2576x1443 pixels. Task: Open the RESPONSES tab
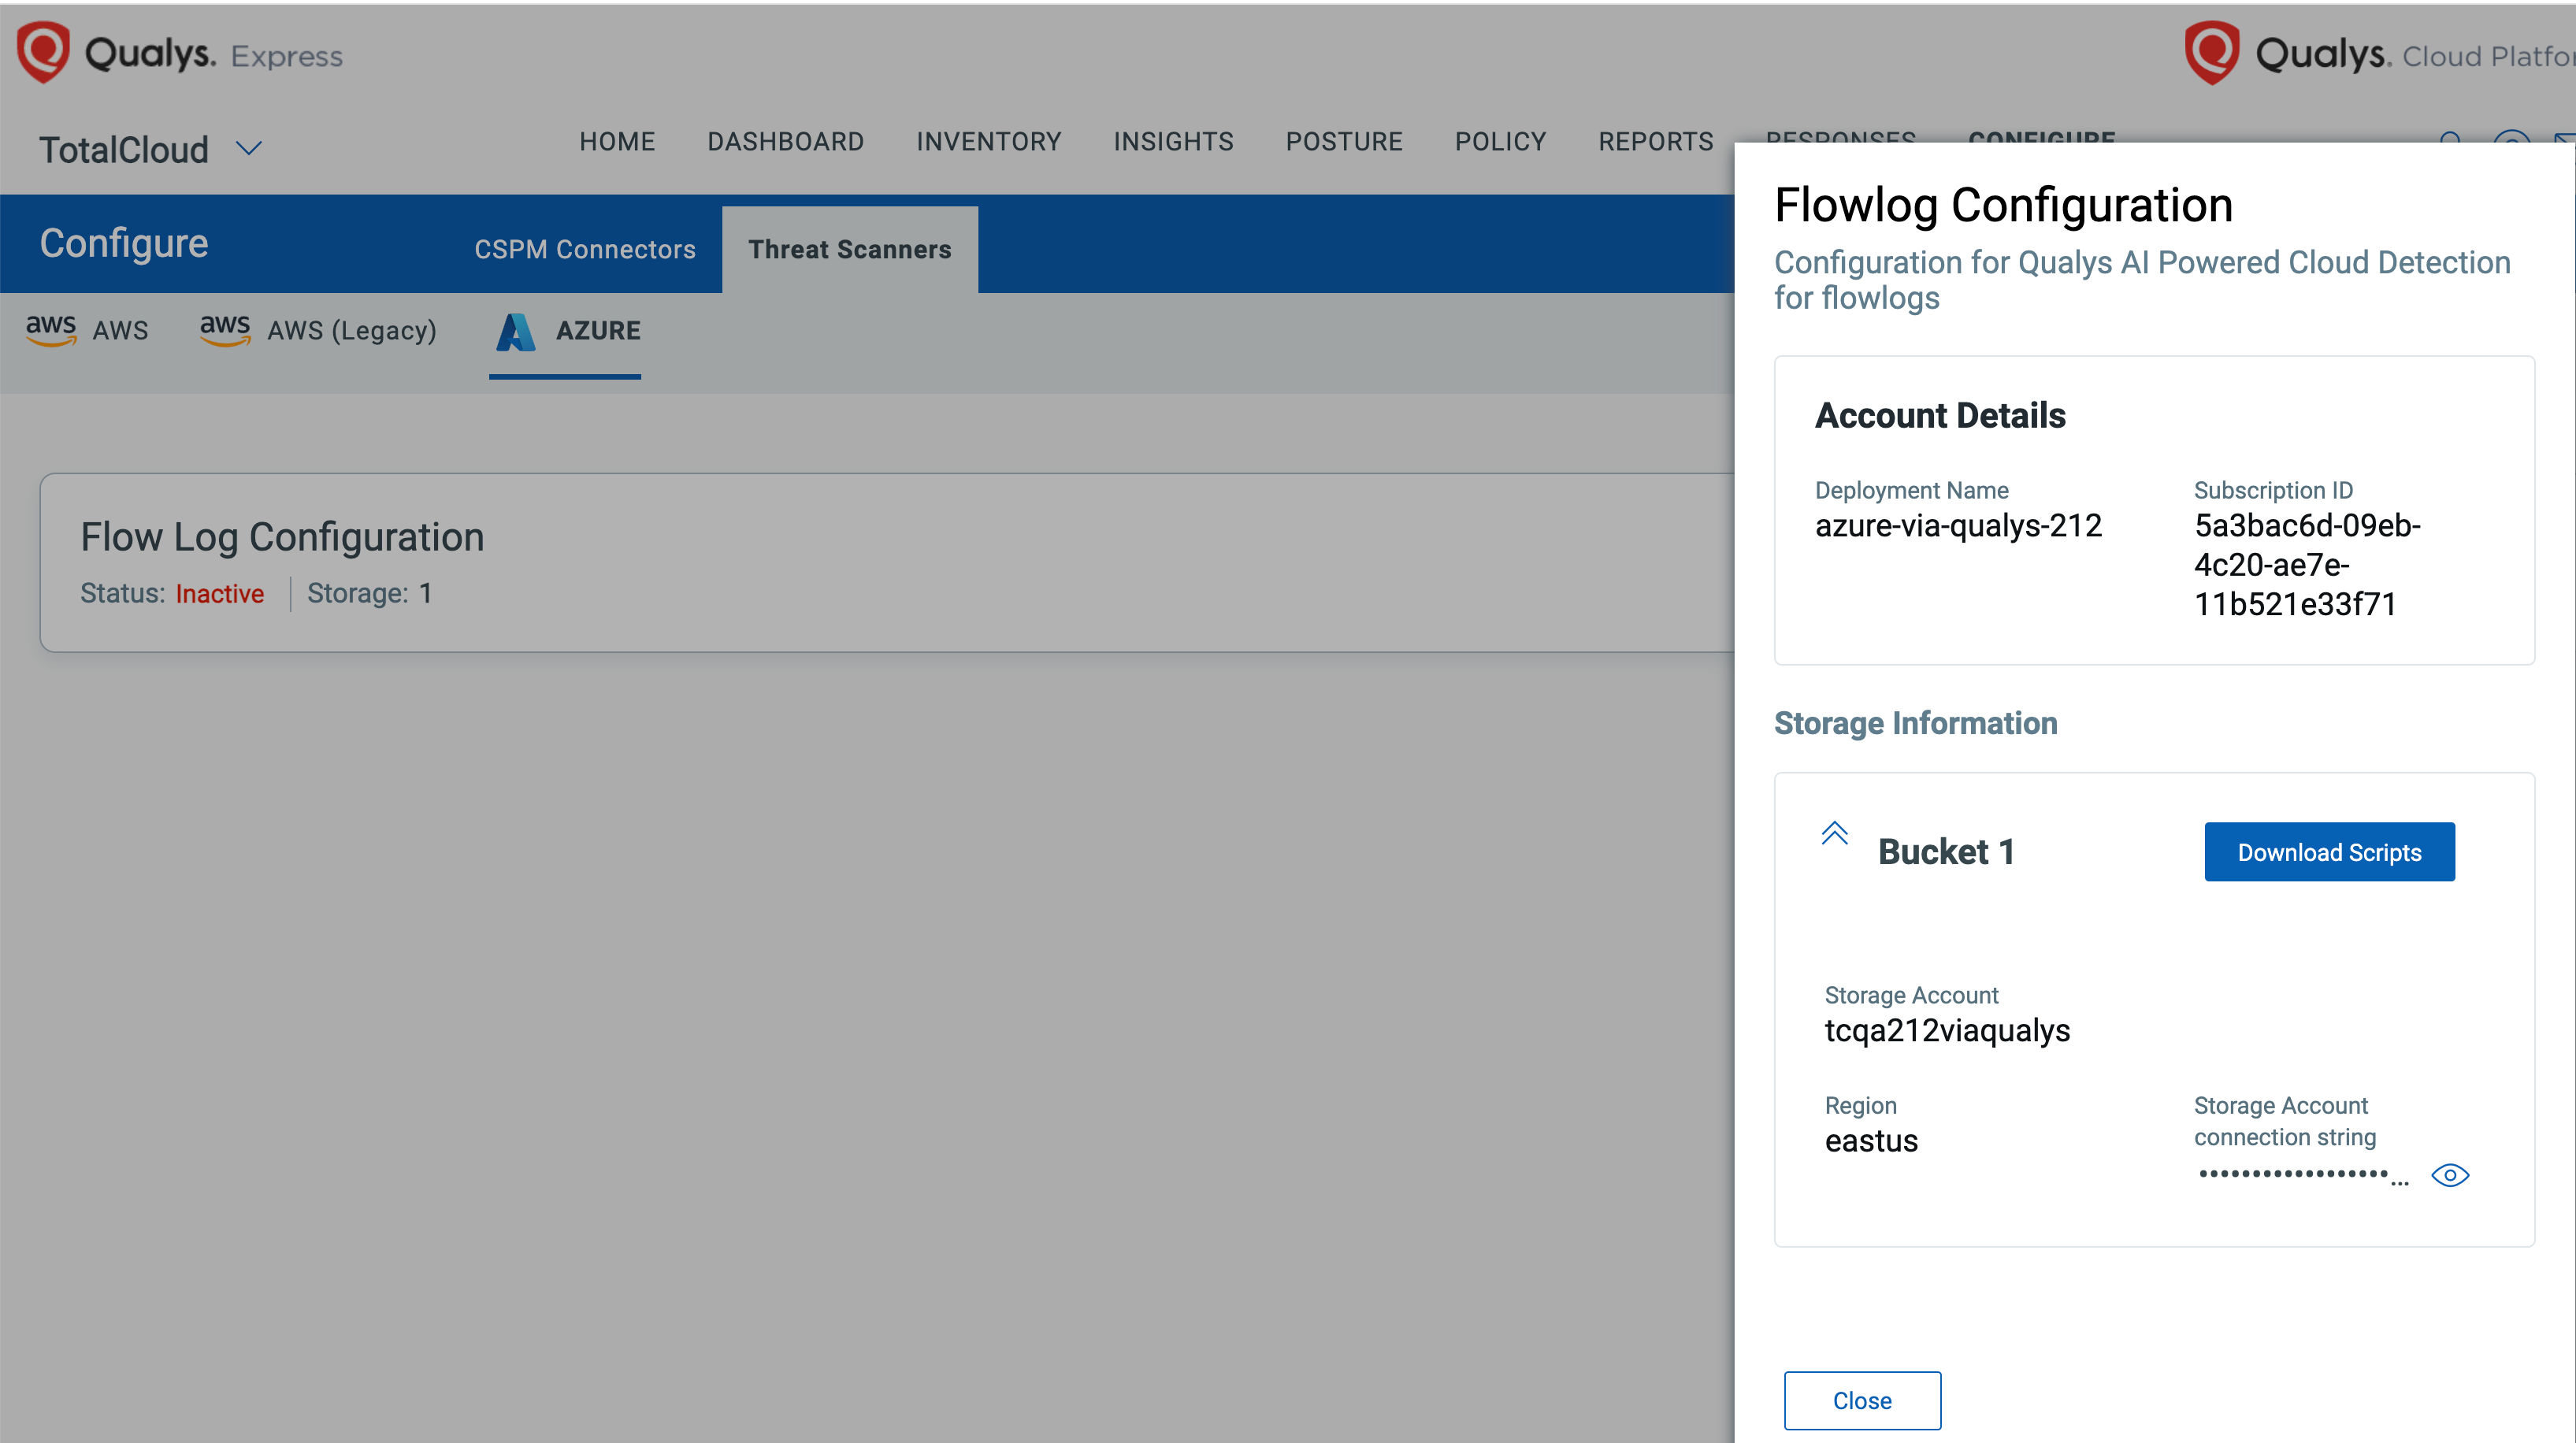(1840, 136)
